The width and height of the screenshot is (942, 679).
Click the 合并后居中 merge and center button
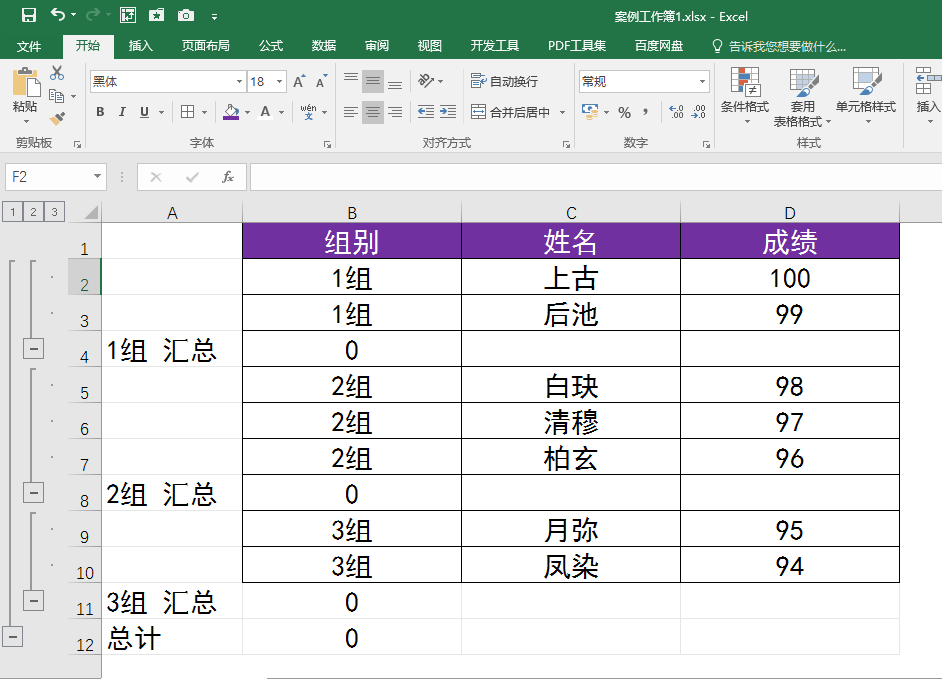[x=511, y=112]
